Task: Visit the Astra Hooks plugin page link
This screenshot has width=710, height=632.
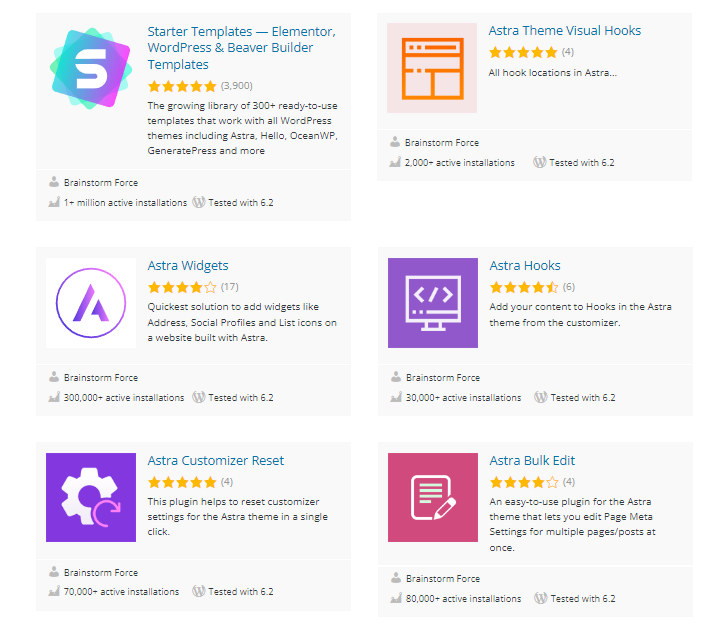Action: click(x=525, y=265)
